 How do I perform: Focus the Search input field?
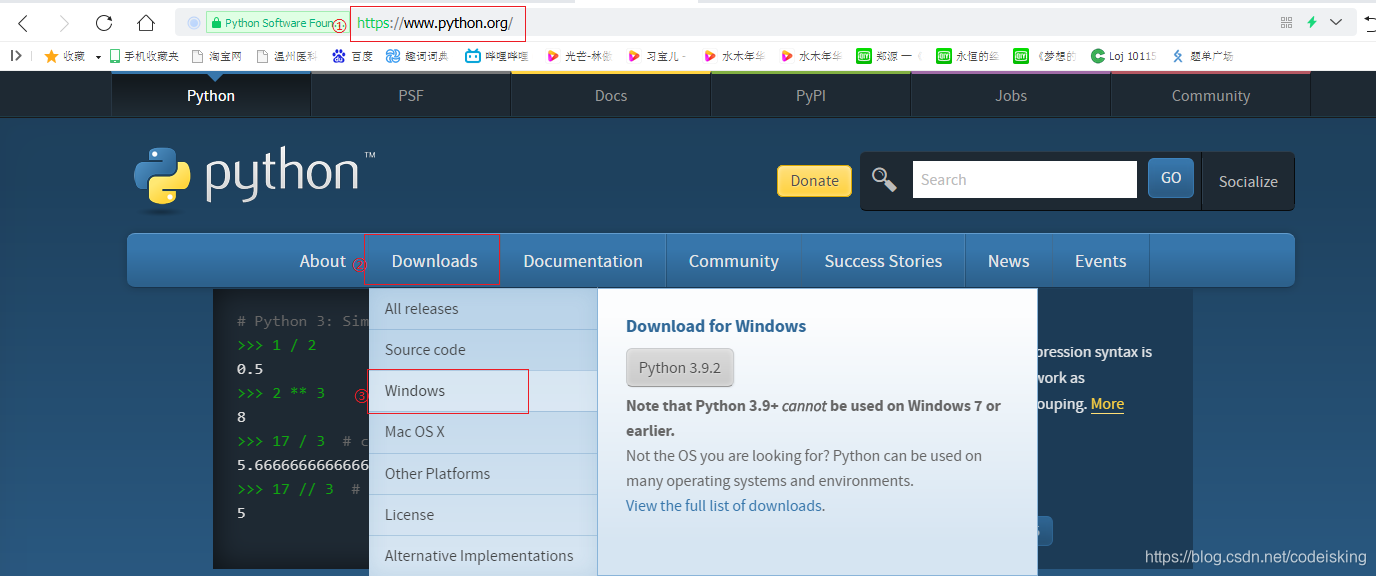click(x=1025, y=180)
